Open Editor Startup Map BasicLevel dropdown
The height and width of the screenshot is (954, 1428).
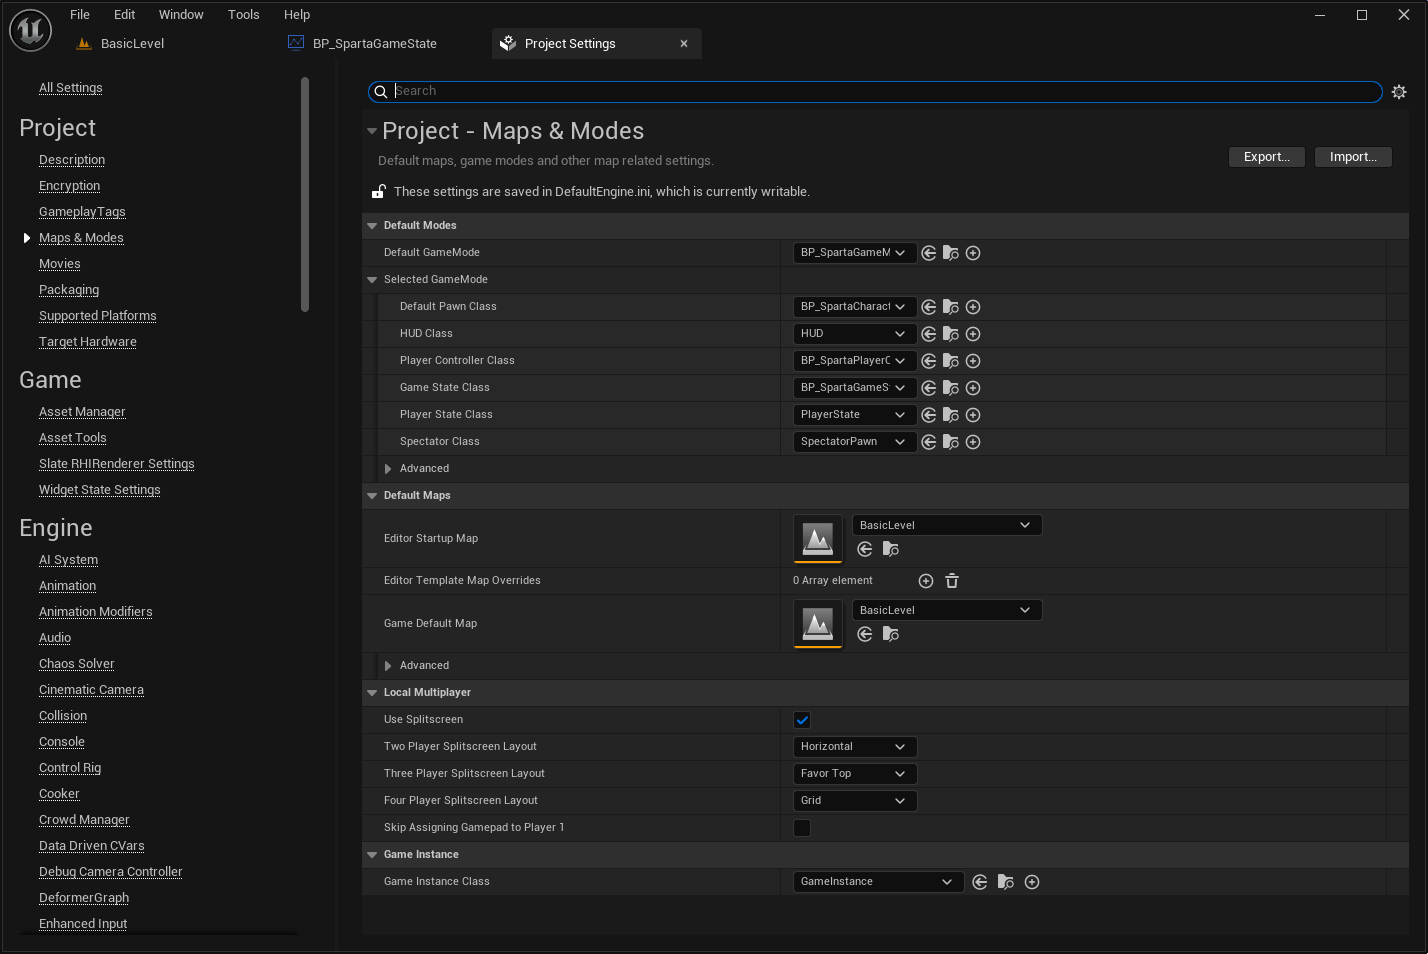(x=946, y=525)
